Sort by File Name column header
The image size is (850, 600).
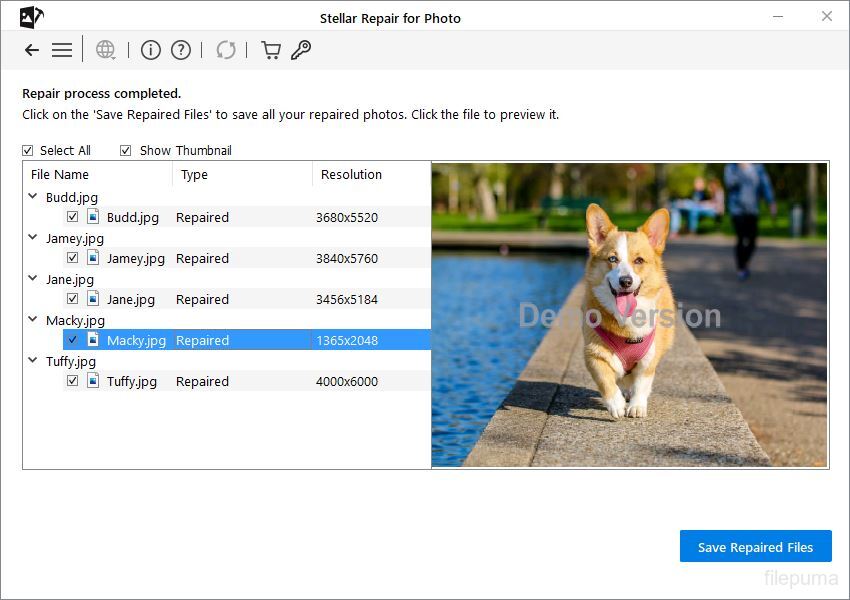point(60,175)
